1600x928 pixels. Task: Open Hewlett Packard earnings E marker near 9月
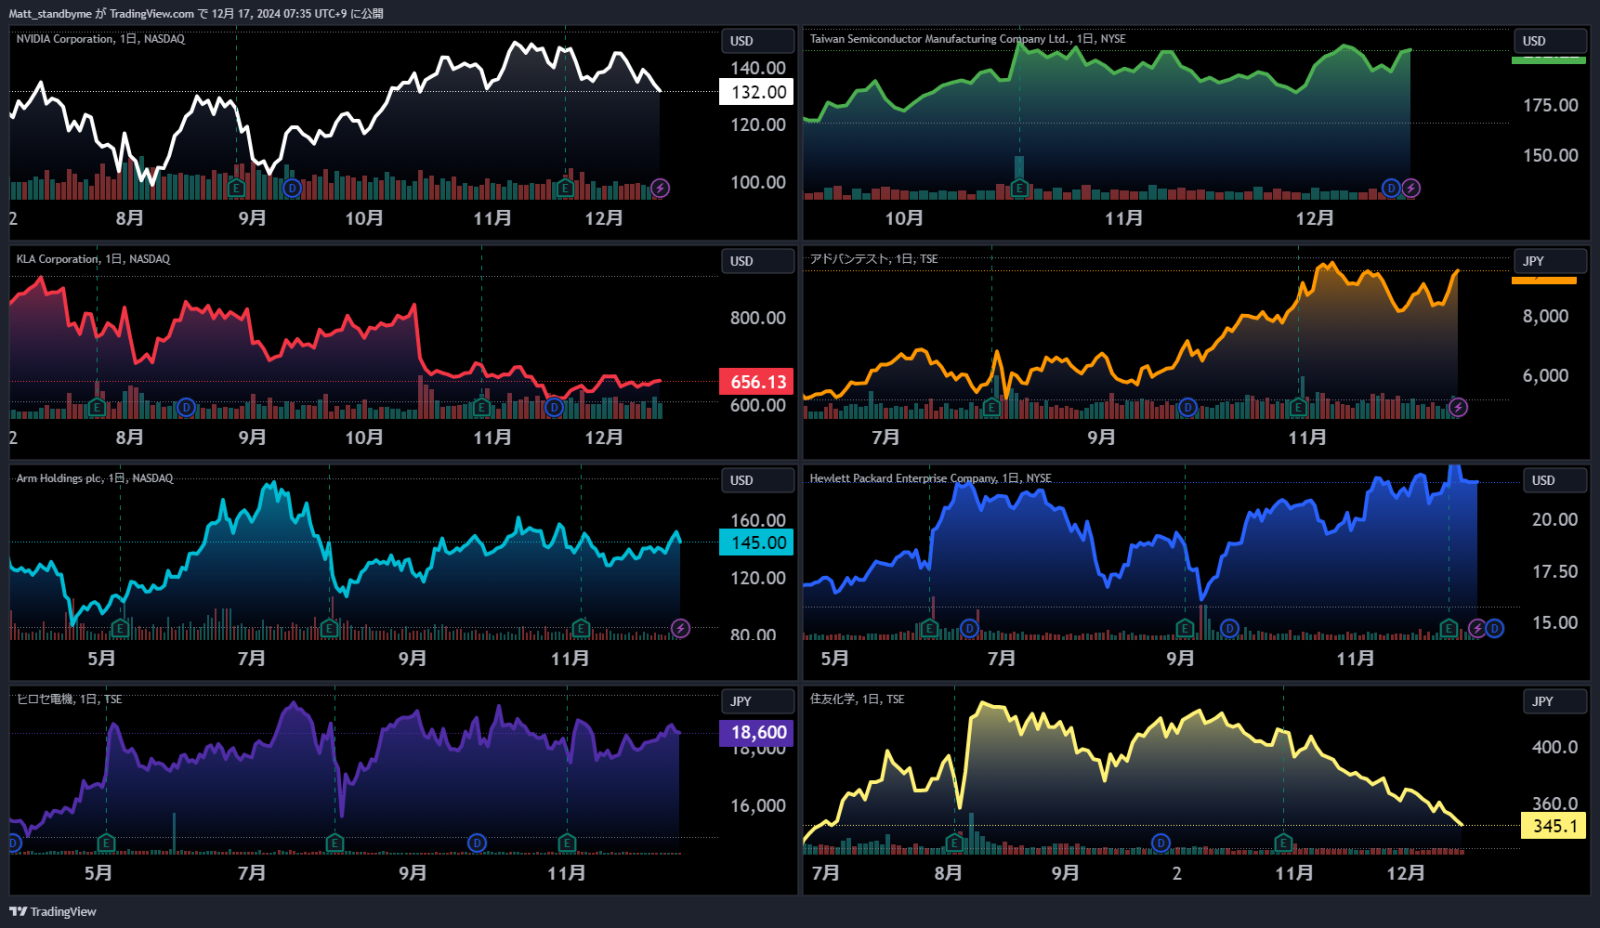point(1185,628)
